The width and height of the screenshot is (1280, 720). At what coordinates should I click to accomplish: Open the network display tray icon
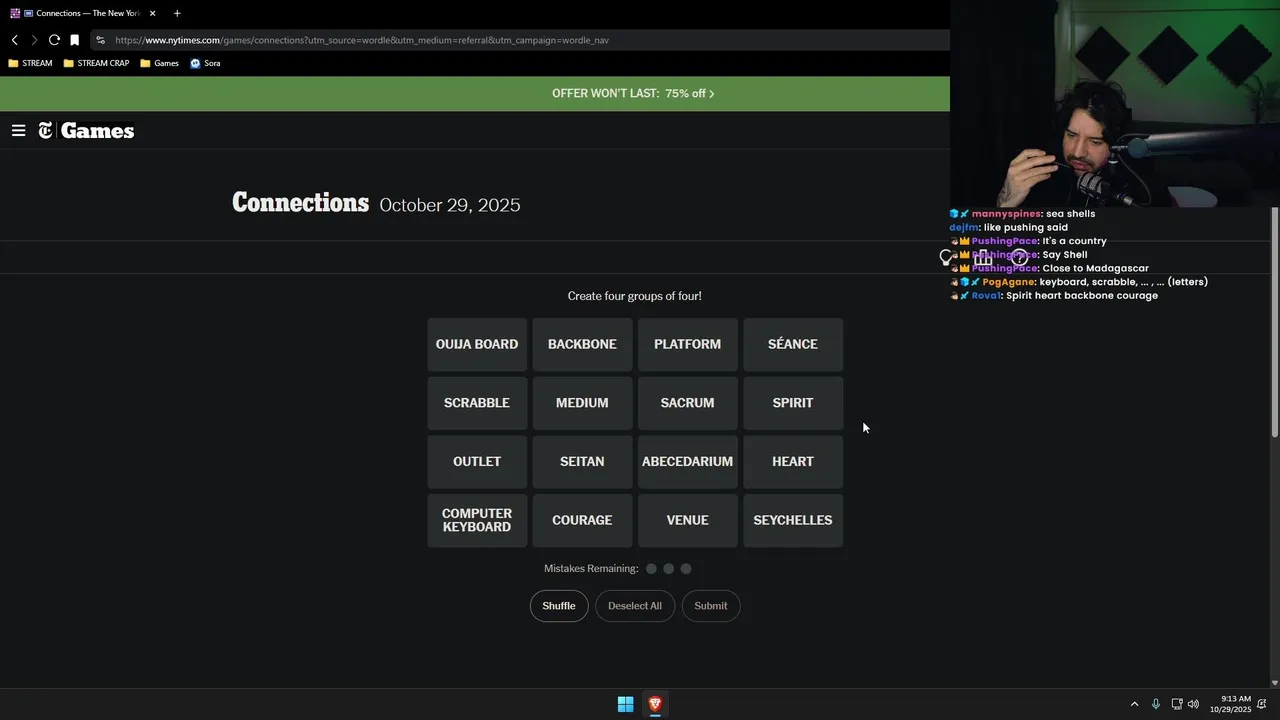click(x=1177, y=704)
